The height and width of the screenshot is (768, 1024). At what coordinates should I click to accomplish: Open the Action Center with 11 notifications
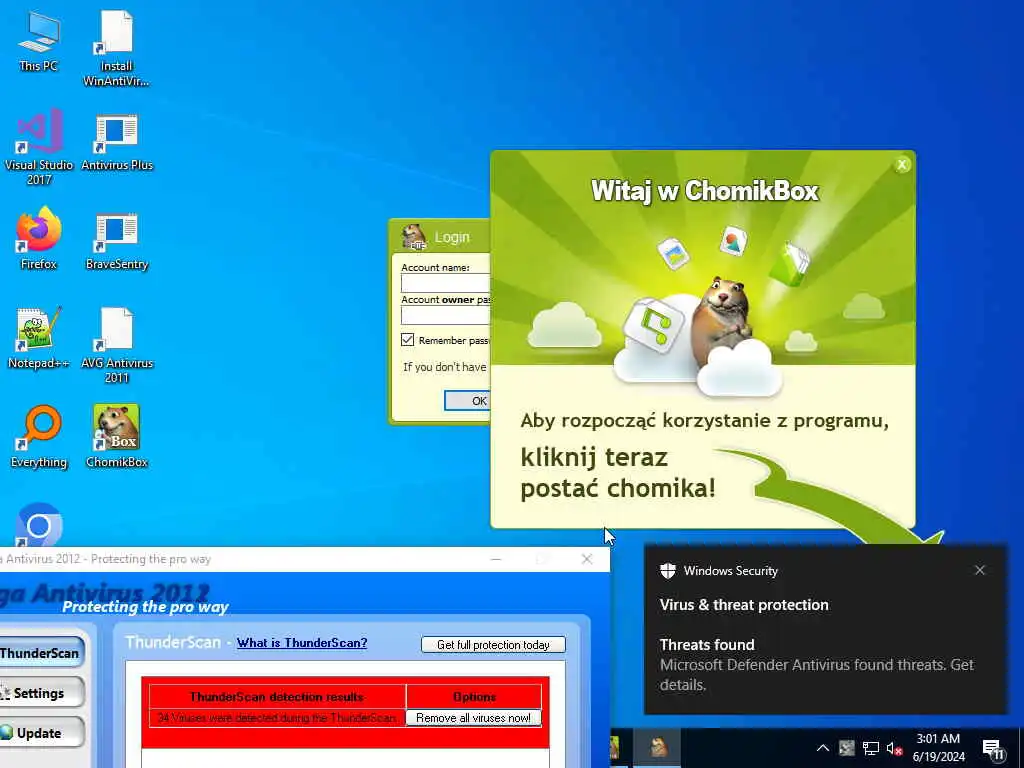click(992, 749)
